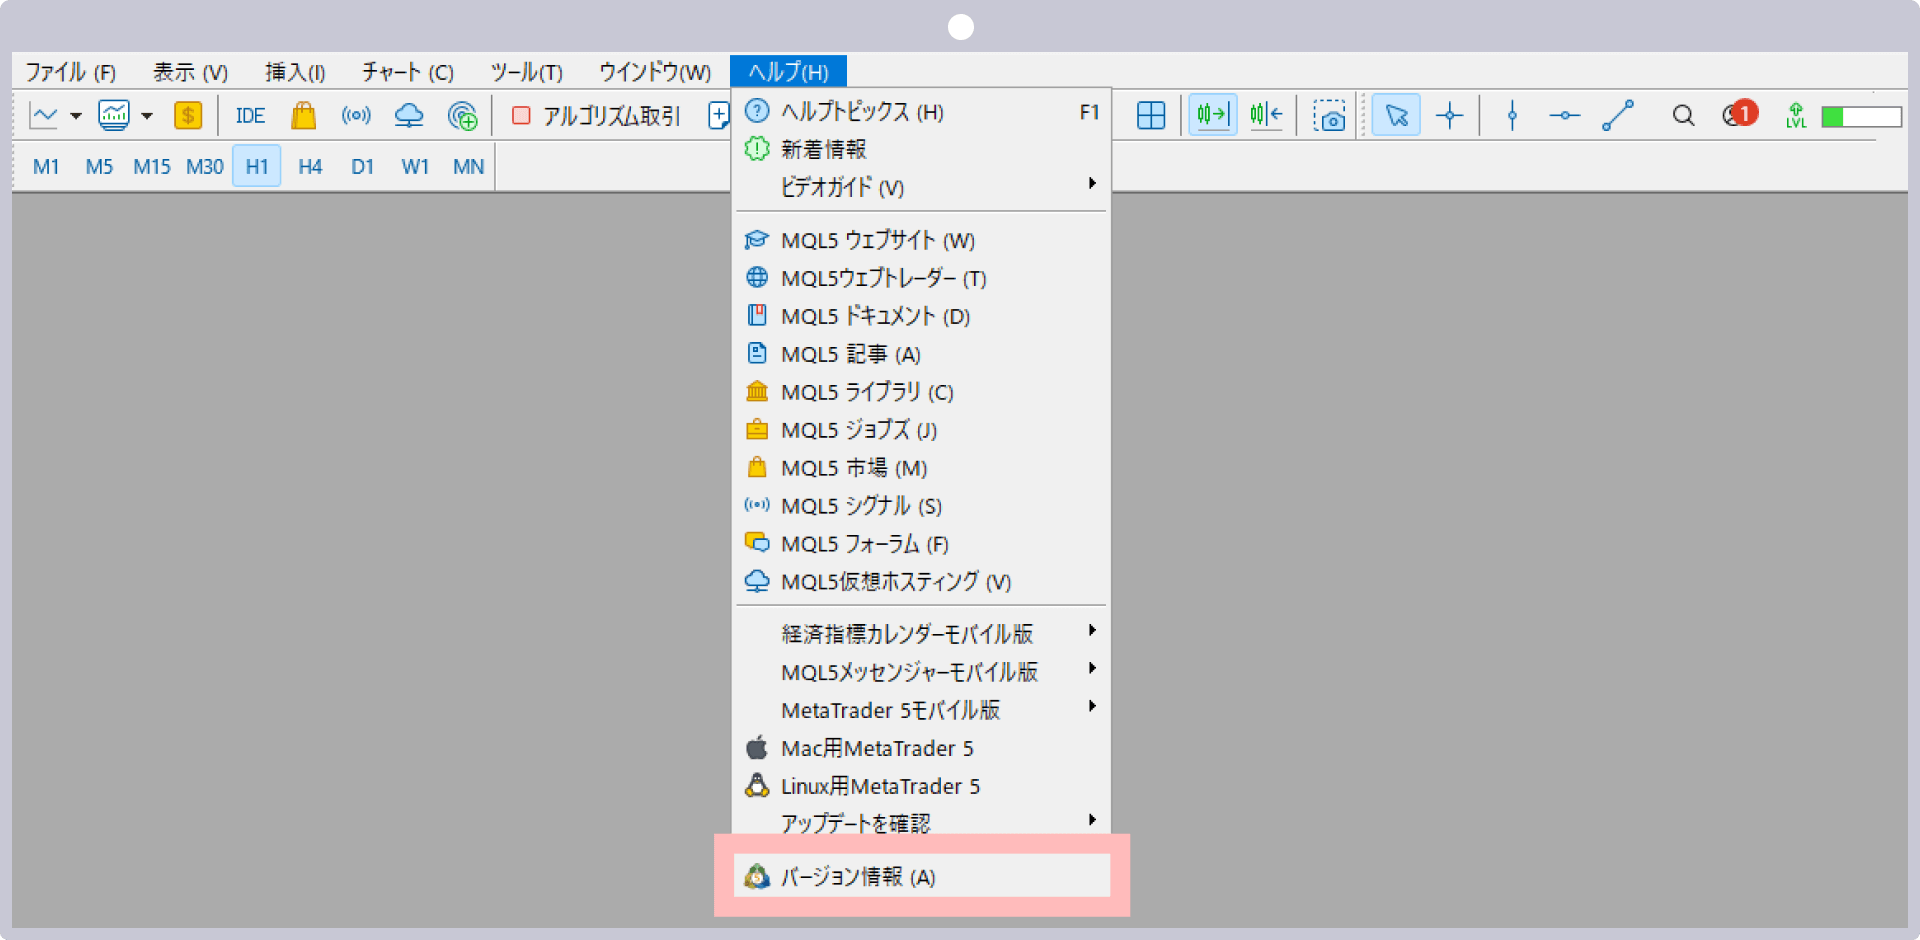This screenshot has width=1920, height=940.
Task: Open MQL5 ドキュメント (D)
Action: tap(921, 316)
